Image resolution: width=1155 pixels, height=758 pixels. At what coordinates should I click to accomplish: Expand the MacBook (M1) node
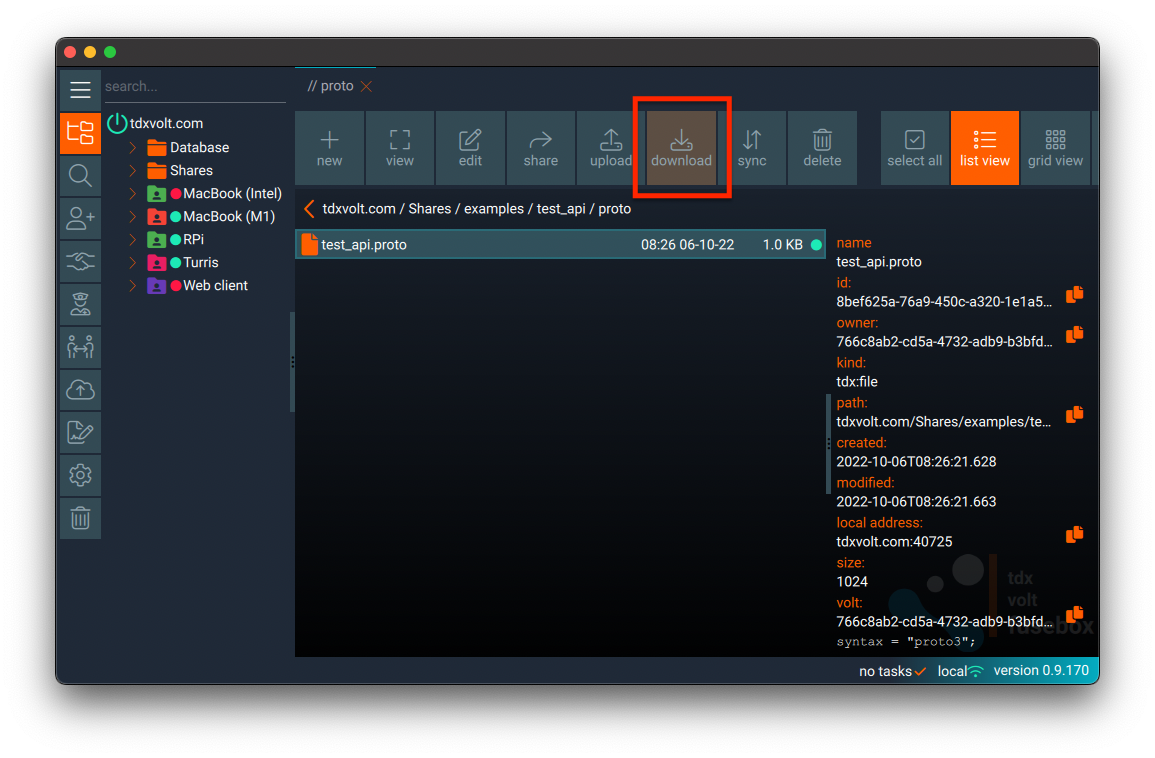133,217
